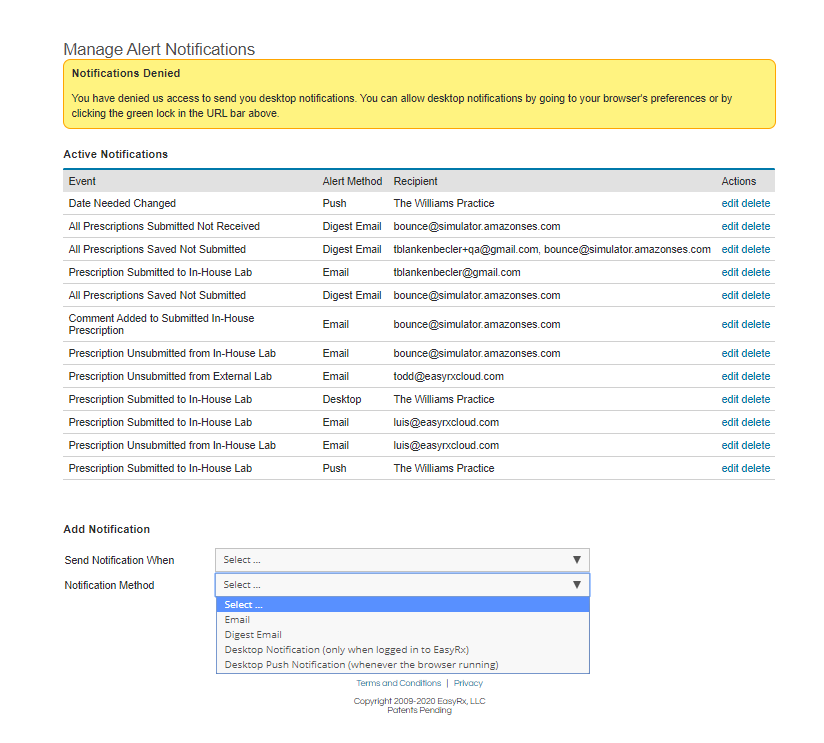Image resolution: width=824 pixels, height=743 pixels.
Task: Delete luis@easyrxcloud.com Unsubmitted from In-House alert
Action: coord(756,446)
